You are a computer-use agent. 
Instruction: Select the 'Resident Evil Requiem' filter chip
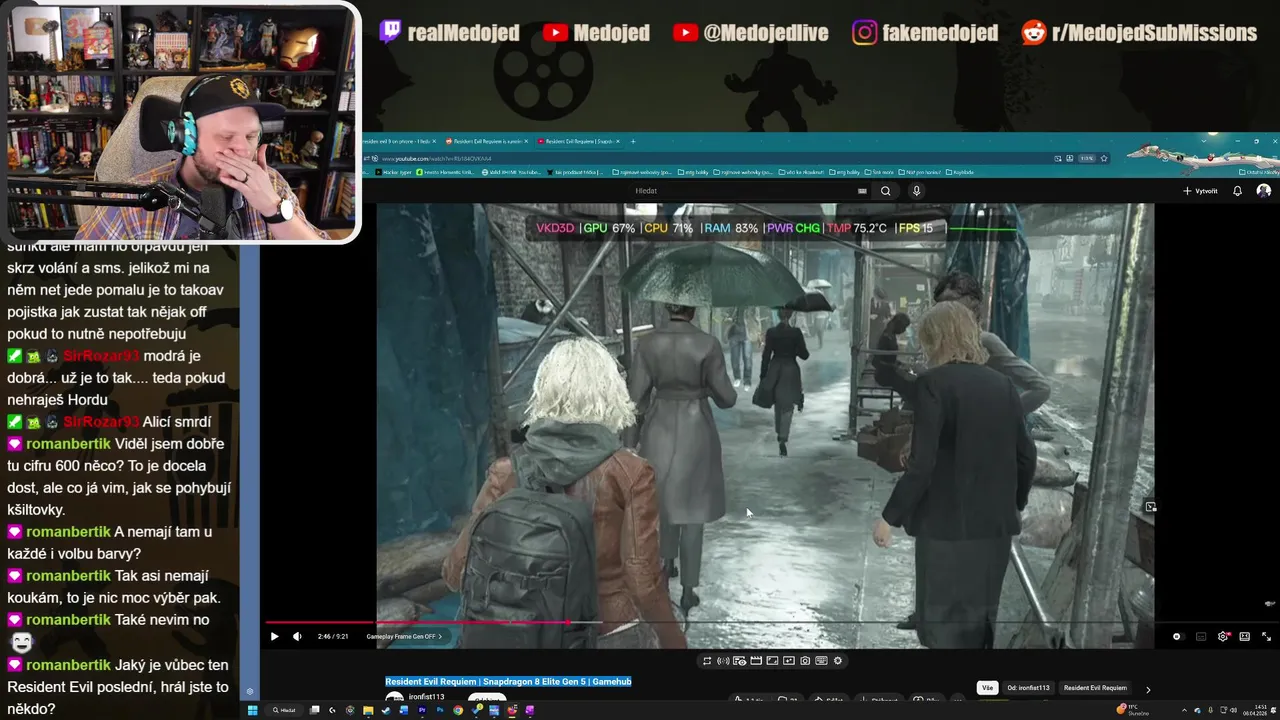pos(1095,688)
